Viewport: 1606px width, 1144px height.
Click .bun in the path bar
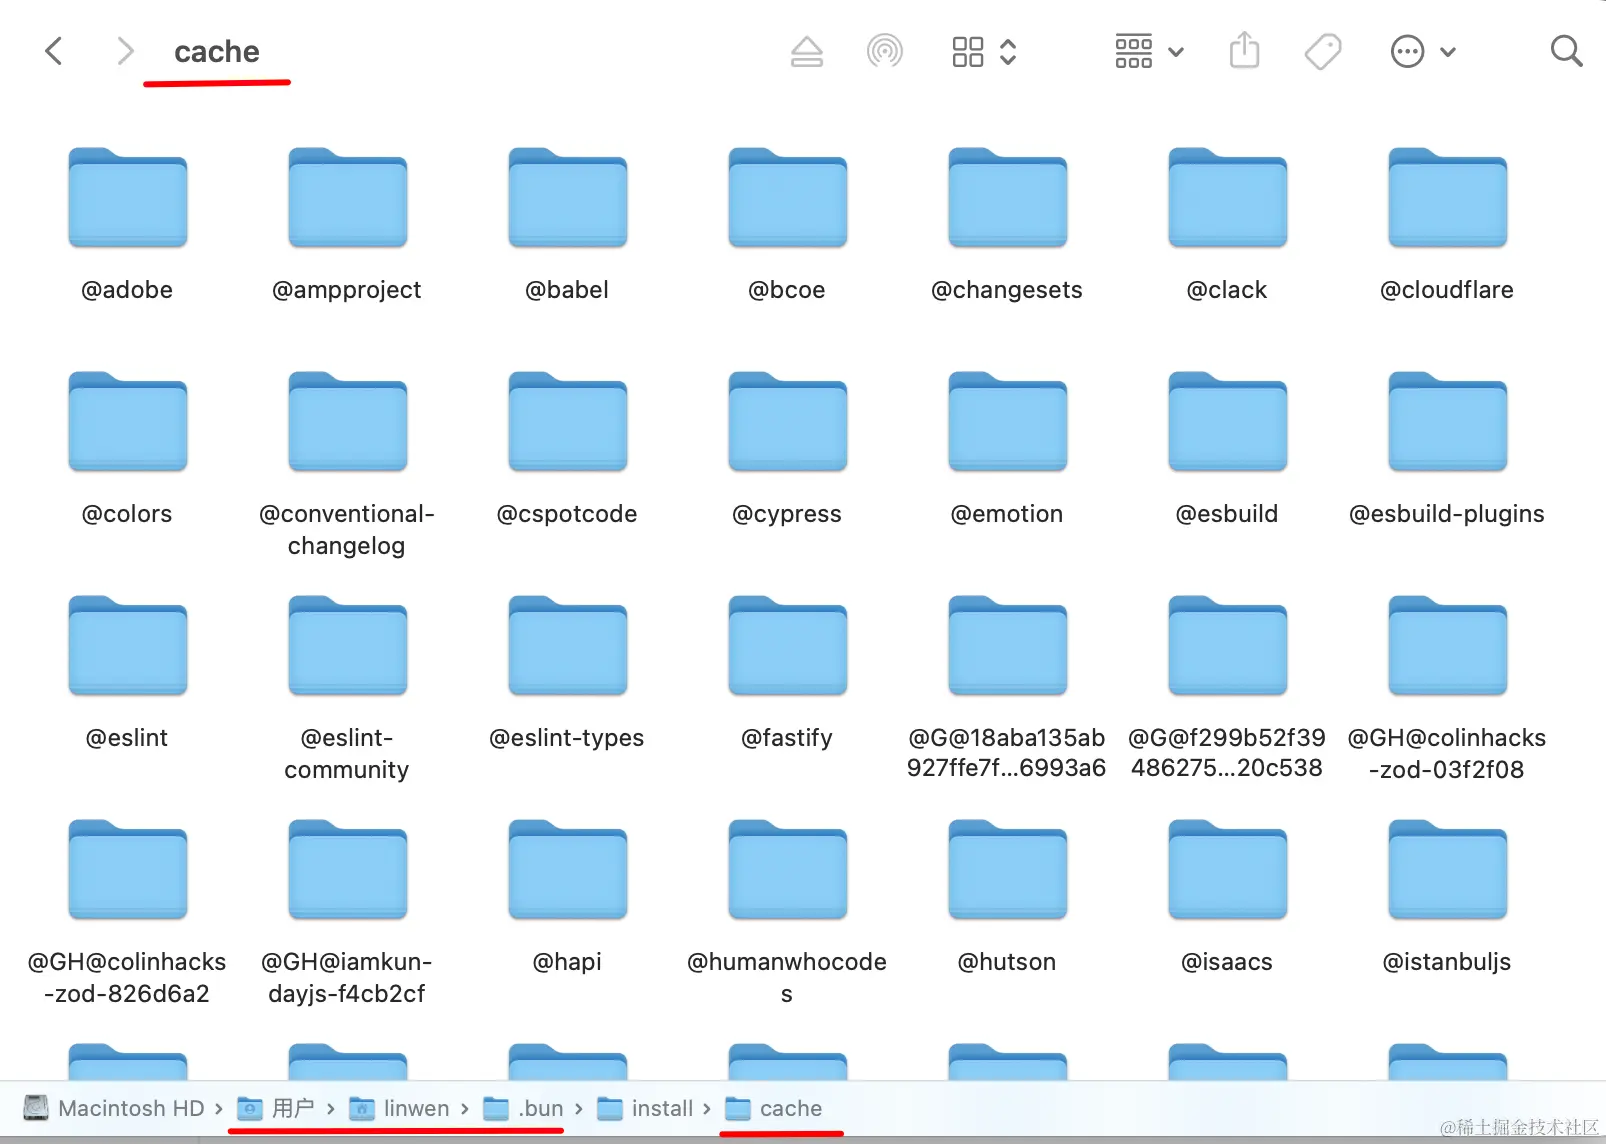point(524,1108)
